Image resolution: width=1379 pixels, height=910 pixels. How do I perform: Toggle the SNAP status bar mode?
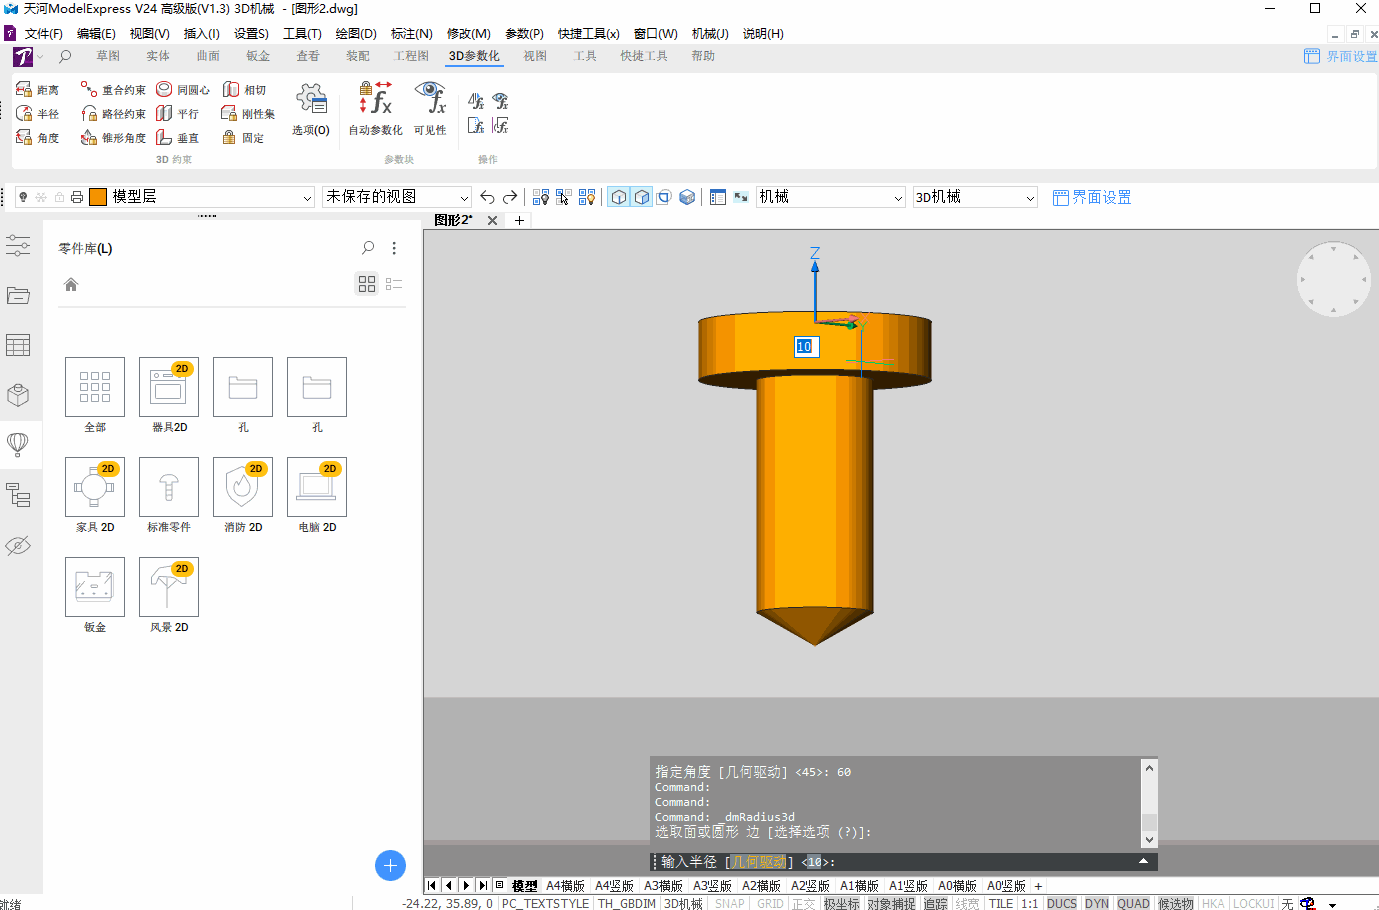click(730, 903)
